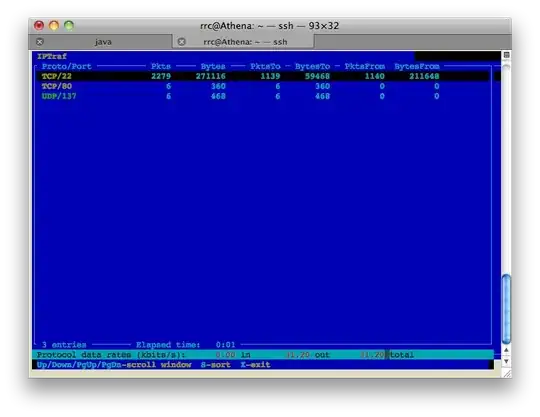Screen dimensions: 540x417
Task: Click the Up/Down/PgUp/PgDn-scroll window hint
Action: click(114, 365)
